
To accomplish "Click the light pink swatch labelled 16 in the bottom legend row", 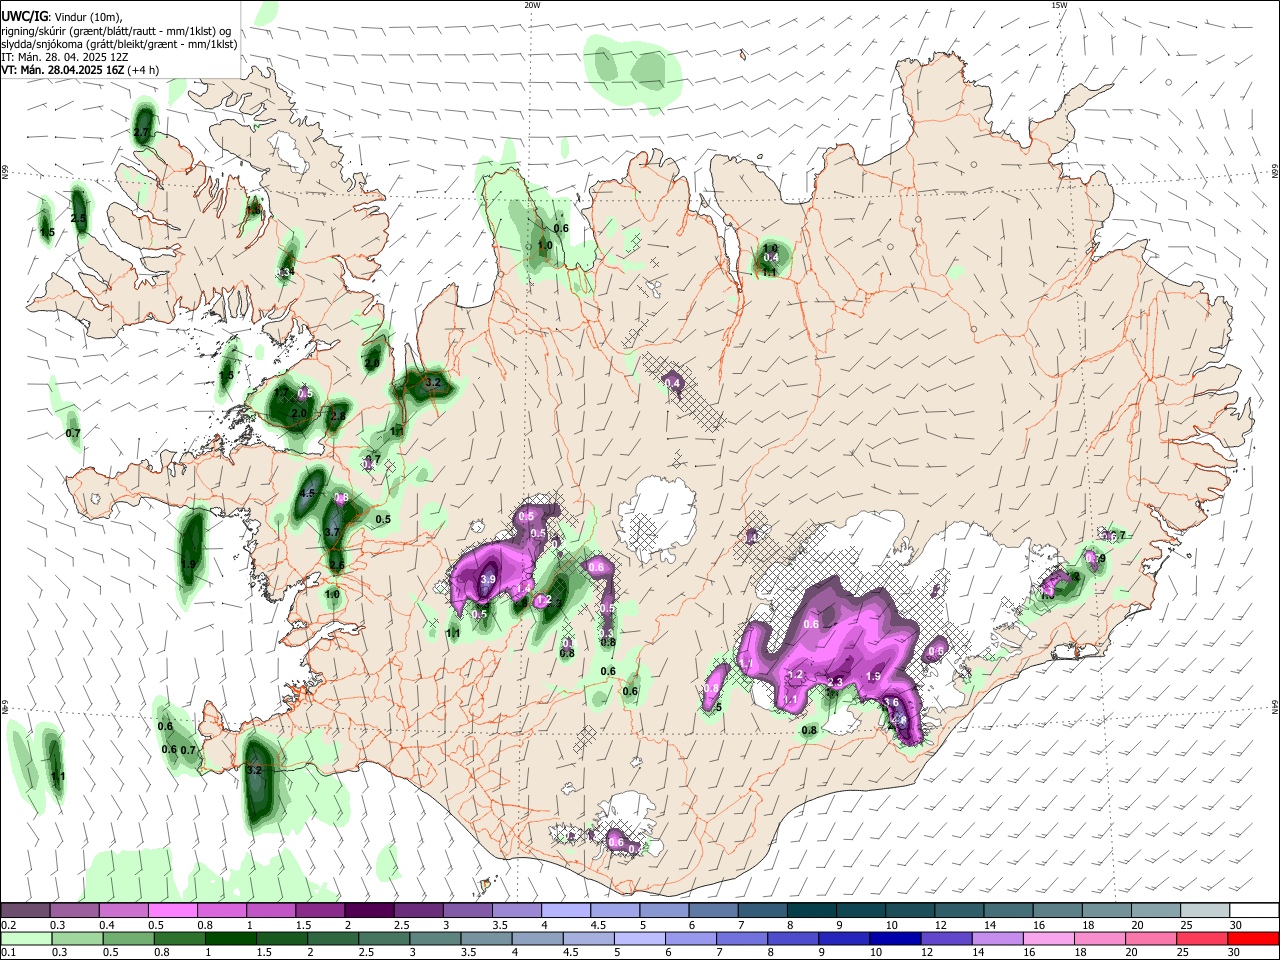I will pos(1048,938).
